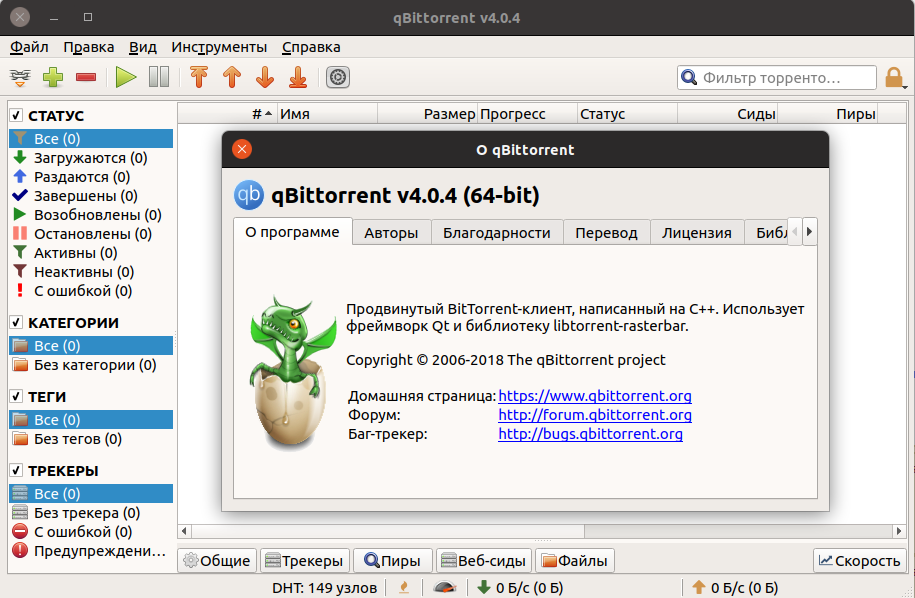Image resolution: width=915 pixels, height=598 pixels.
Task: Click the green plus add torrent file icon
Action: click(53, 77)
